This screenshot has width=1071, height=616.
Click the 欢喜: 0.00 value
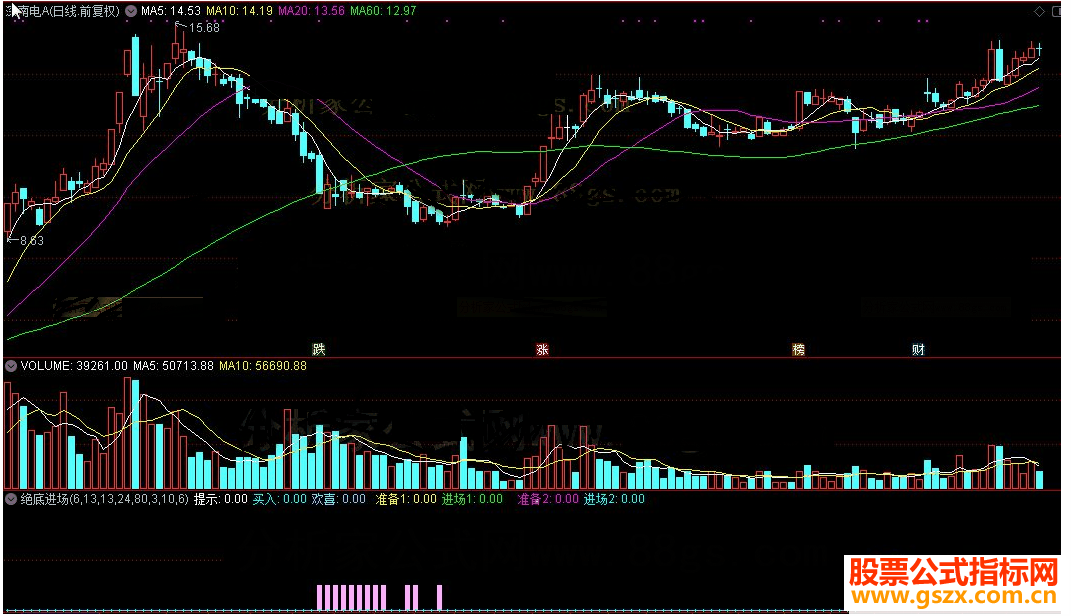pos(339,499)
